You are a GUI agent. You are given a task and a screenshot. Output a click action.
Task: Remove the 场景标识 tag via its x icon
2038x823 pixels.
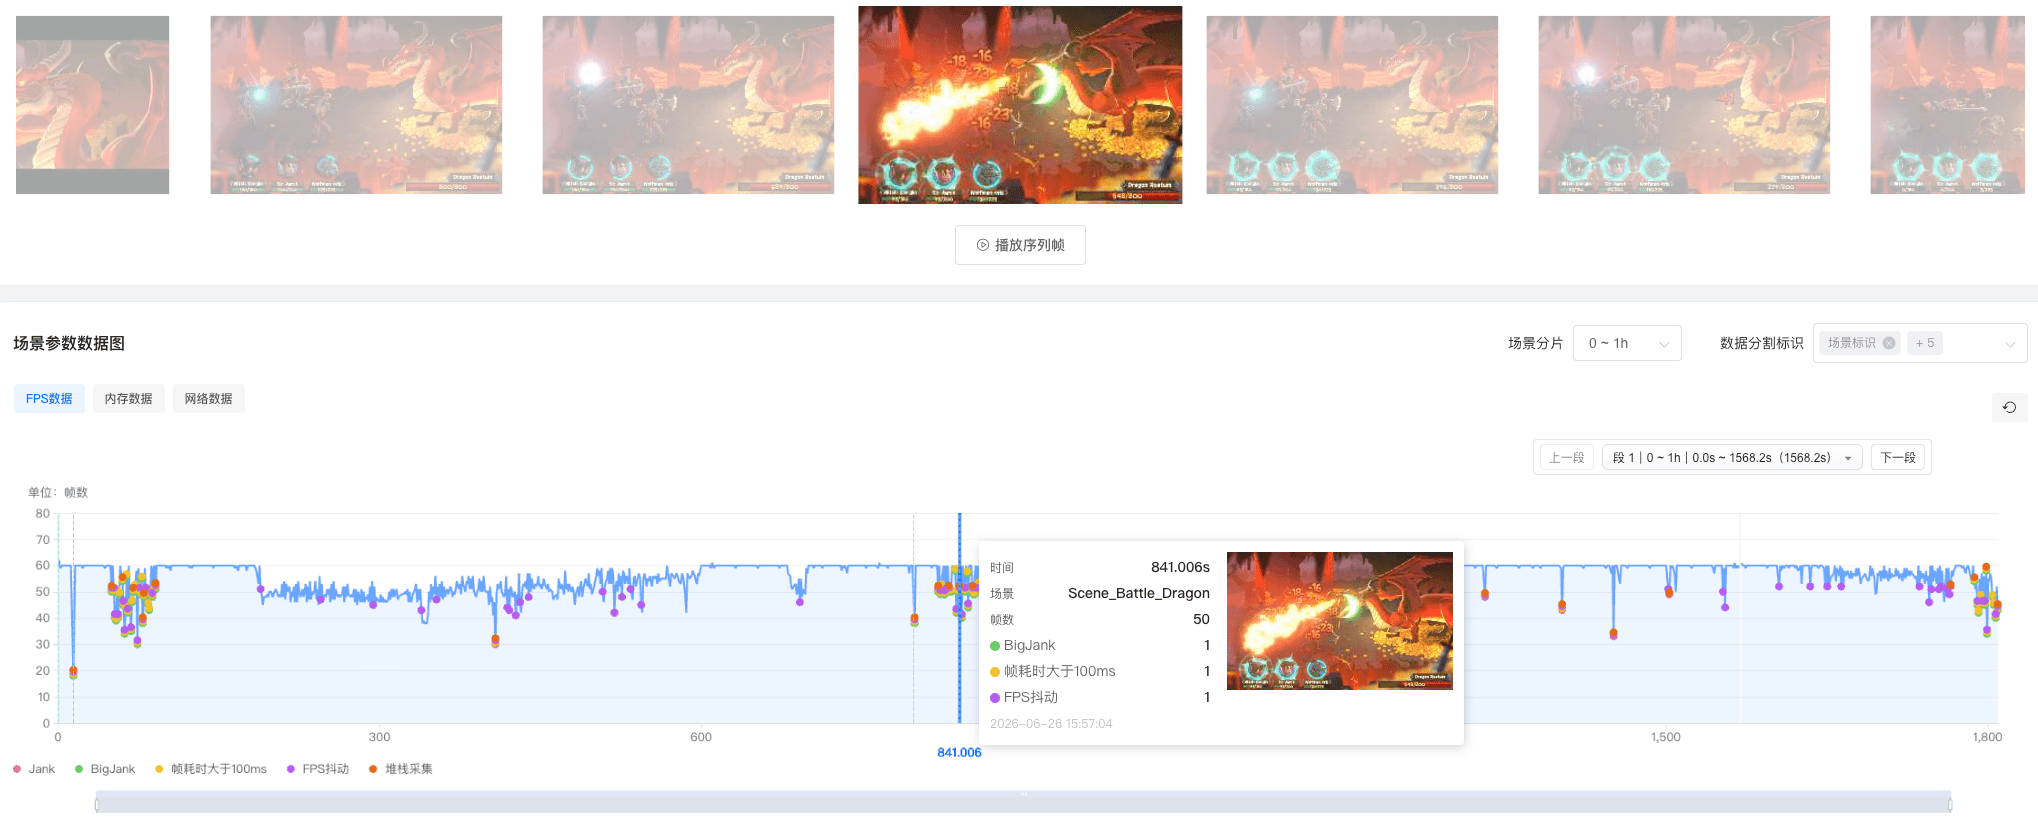point(1889,343)
